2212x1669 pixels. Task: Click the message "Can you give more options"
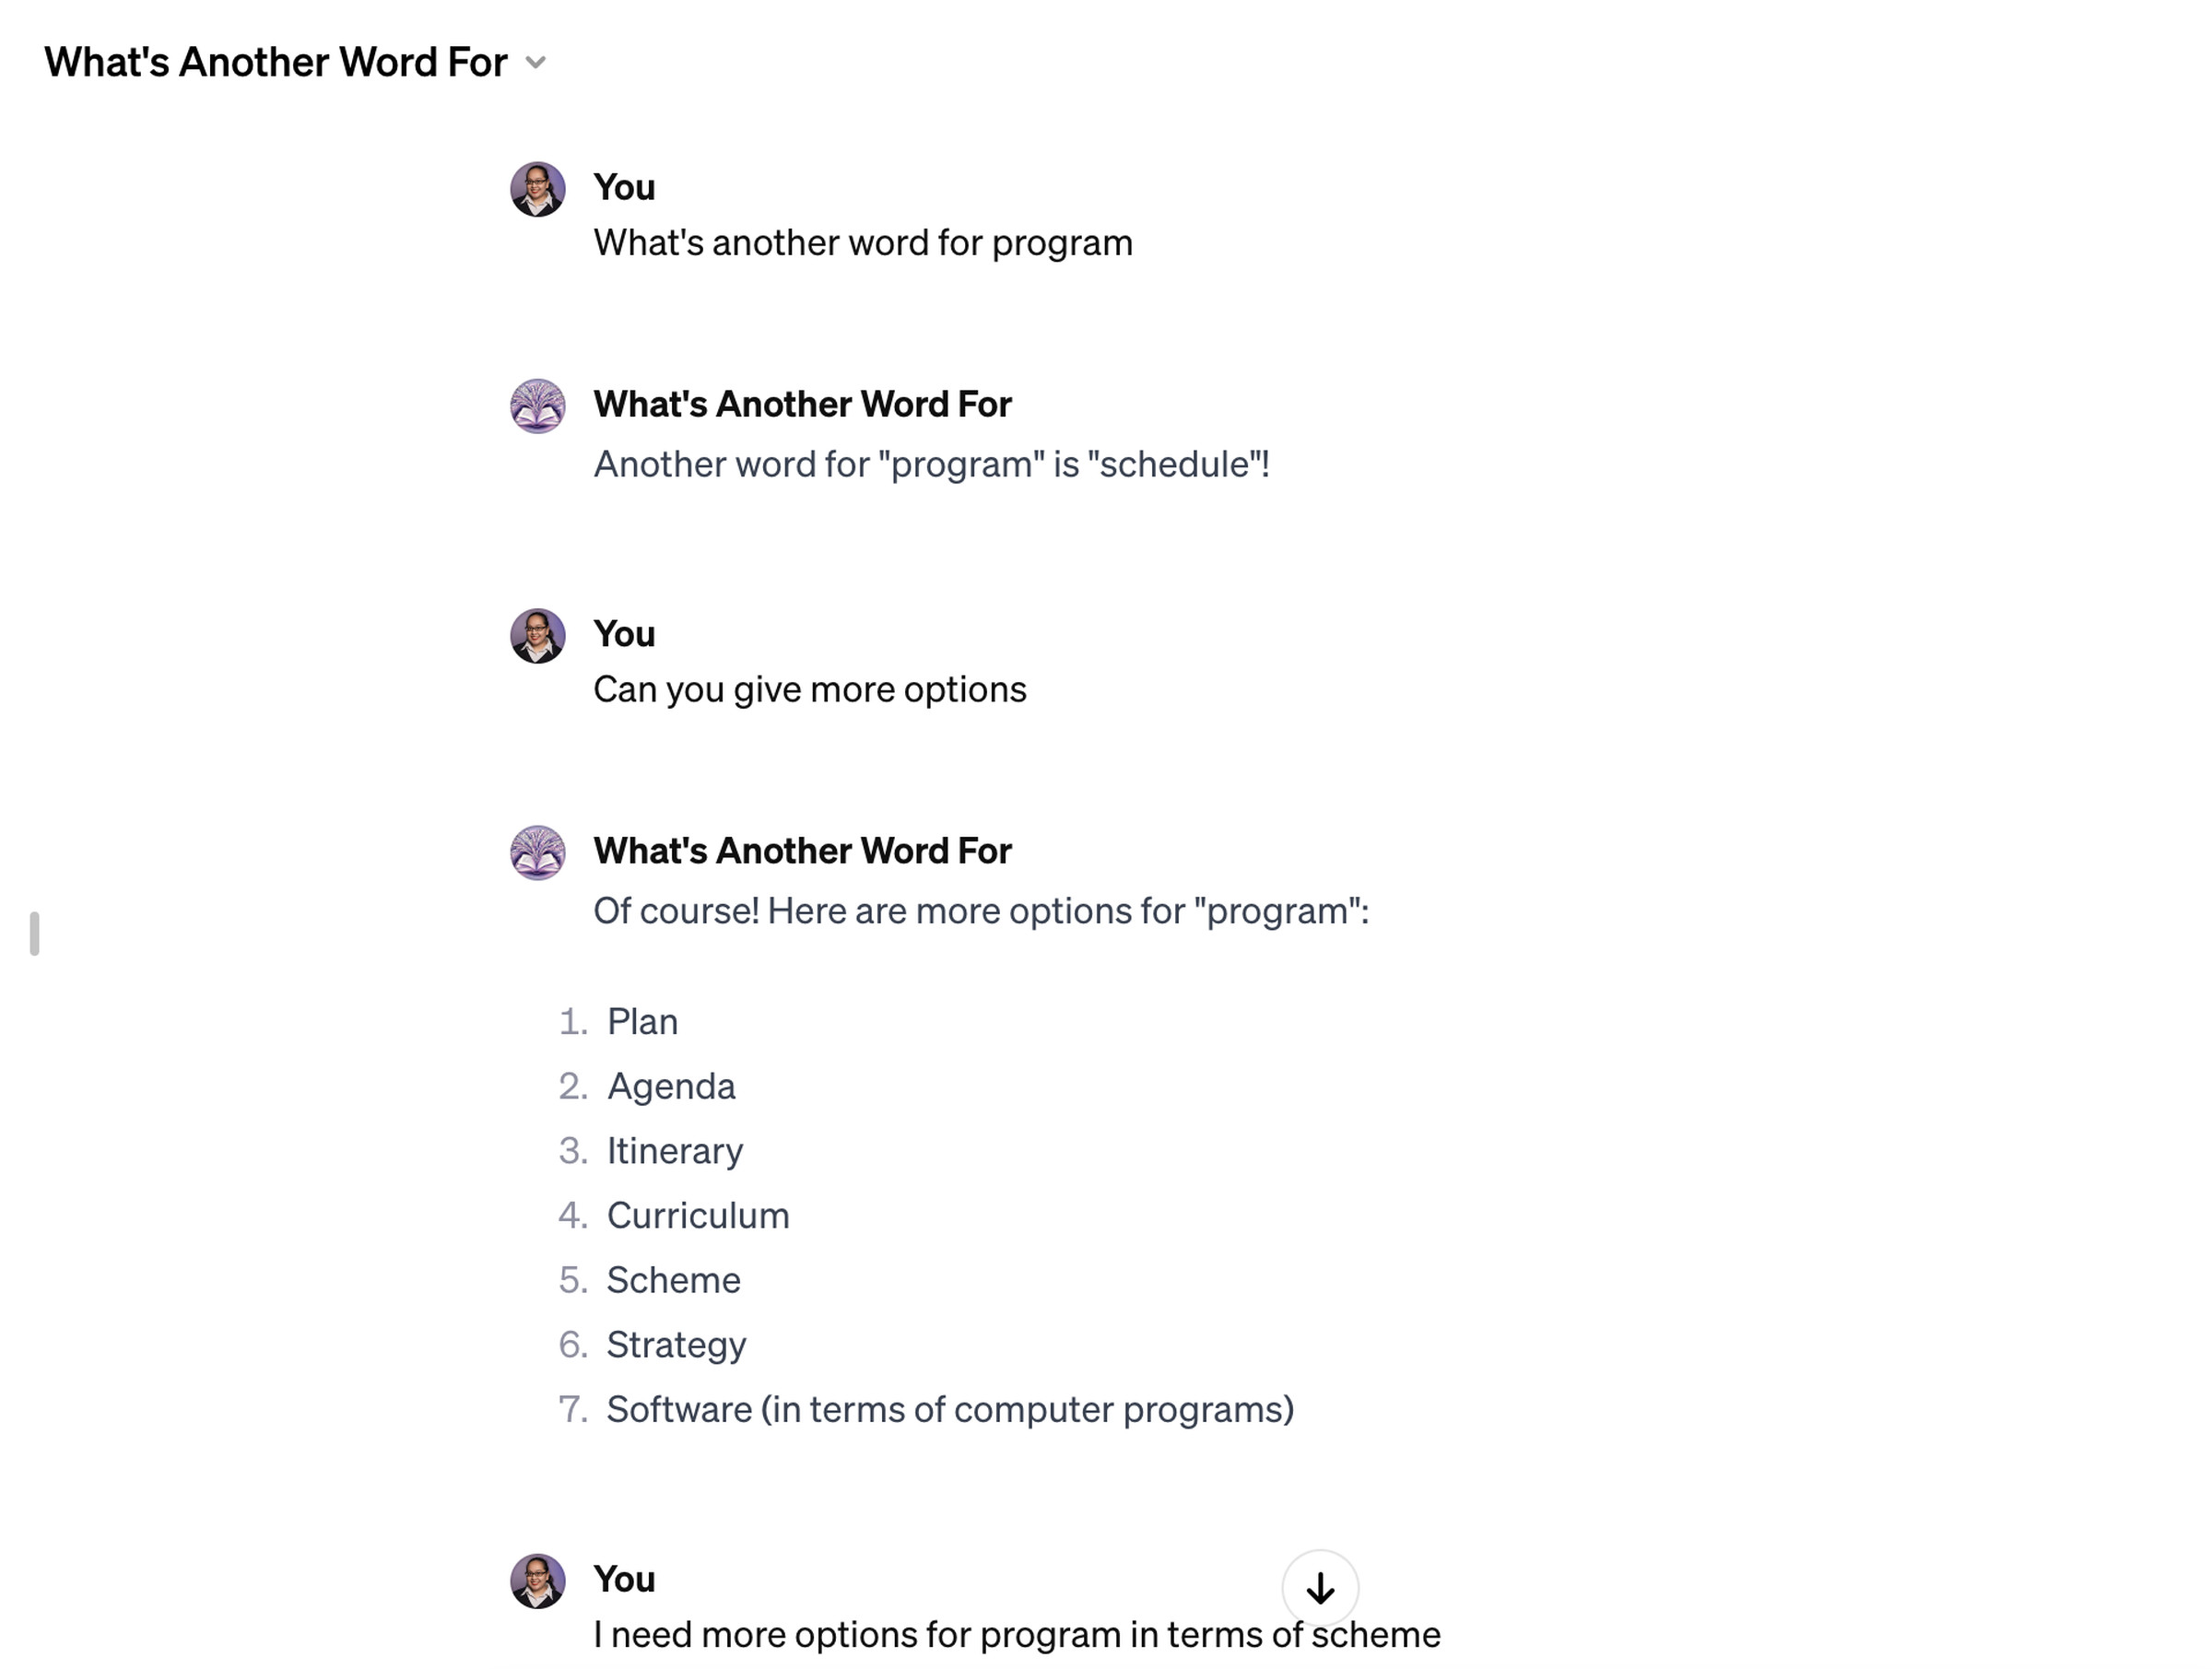809,690
